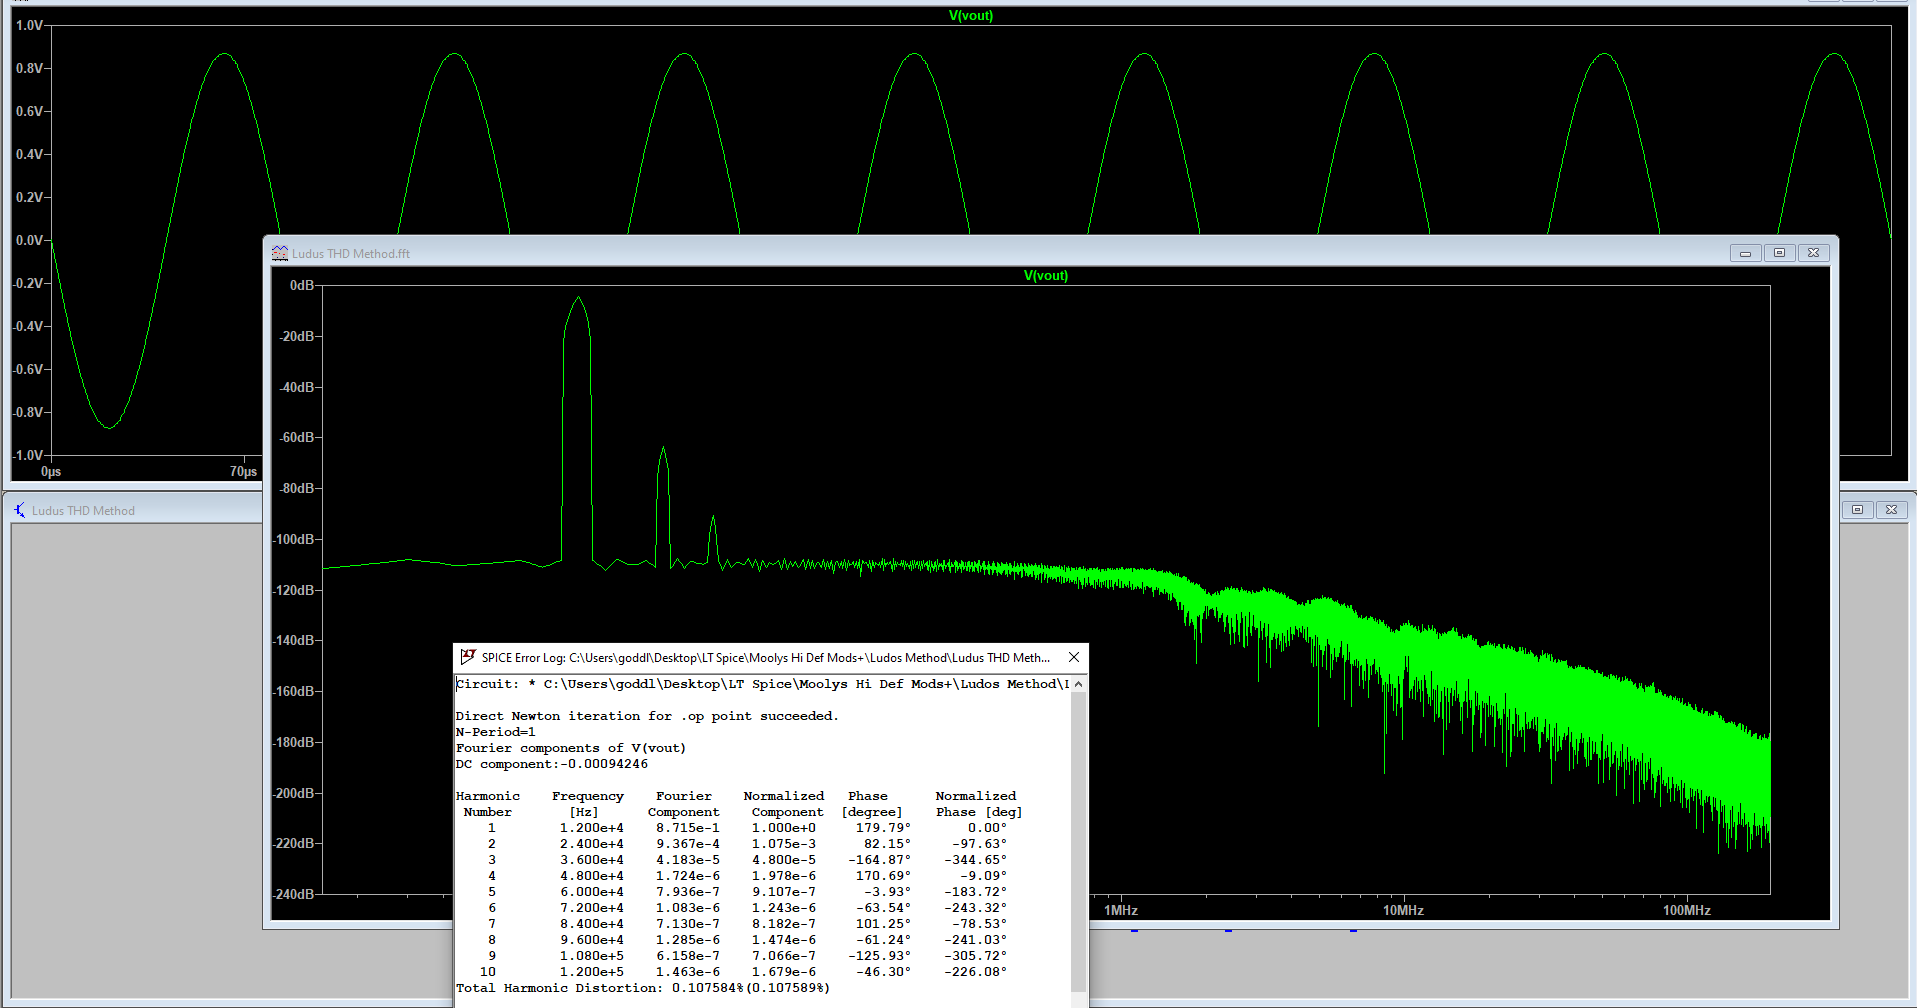The image size is (1917, 1008).
Task: Click the Fourier component value 7.936e-7
Action: tap(687, 892)
